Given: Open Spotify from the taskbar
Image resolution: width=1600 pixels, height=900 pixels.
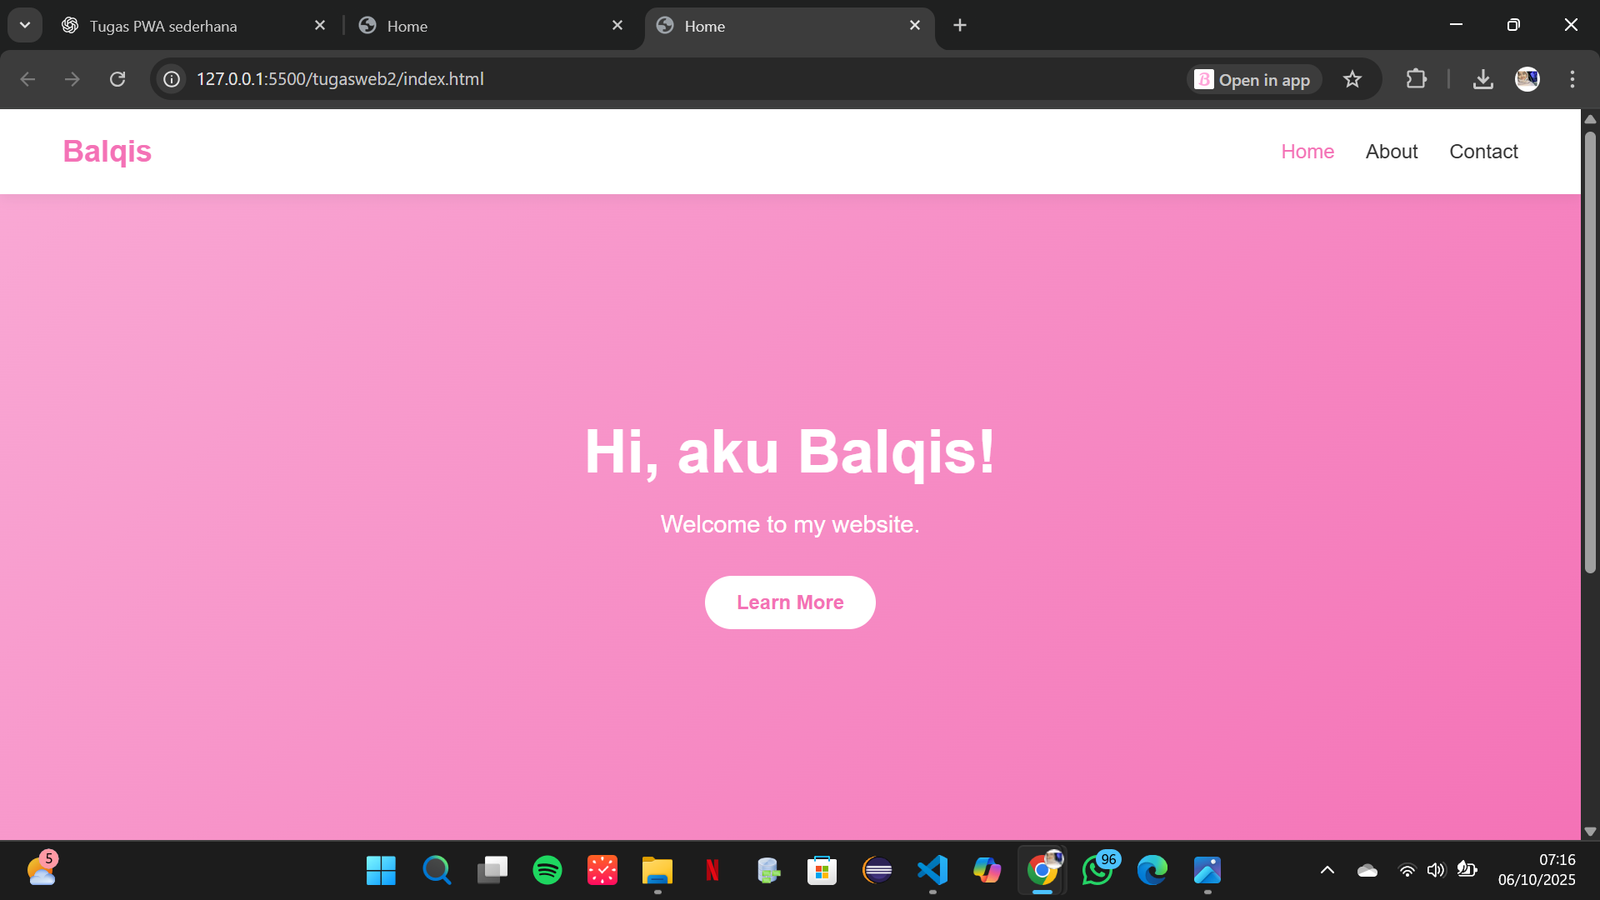Looking at the screenshot, I should coord(547,870).
